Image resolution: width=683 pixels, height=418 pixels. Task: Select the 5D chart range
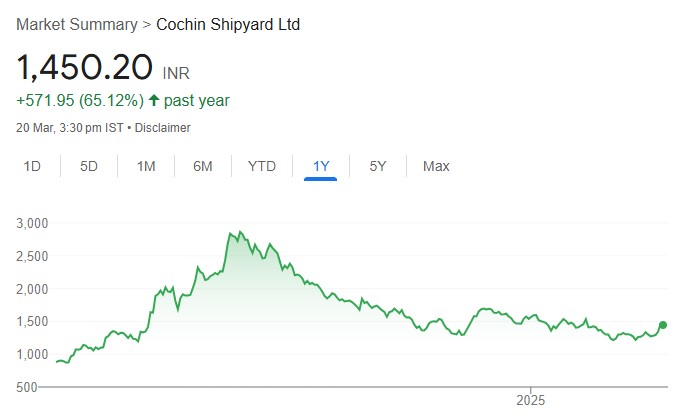[x=89, y=166]
